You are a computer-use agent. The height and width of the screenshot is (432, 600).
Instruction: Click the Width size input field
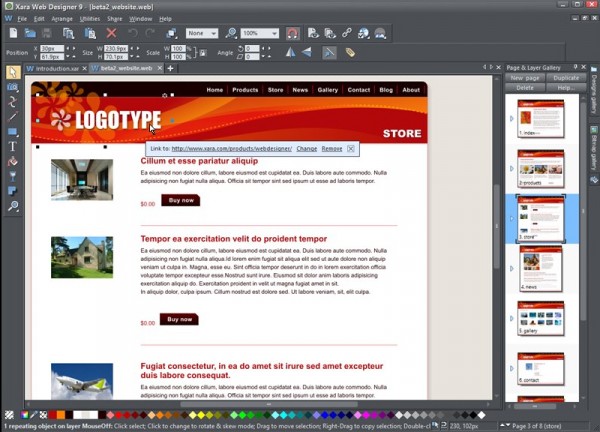(116, 49)
